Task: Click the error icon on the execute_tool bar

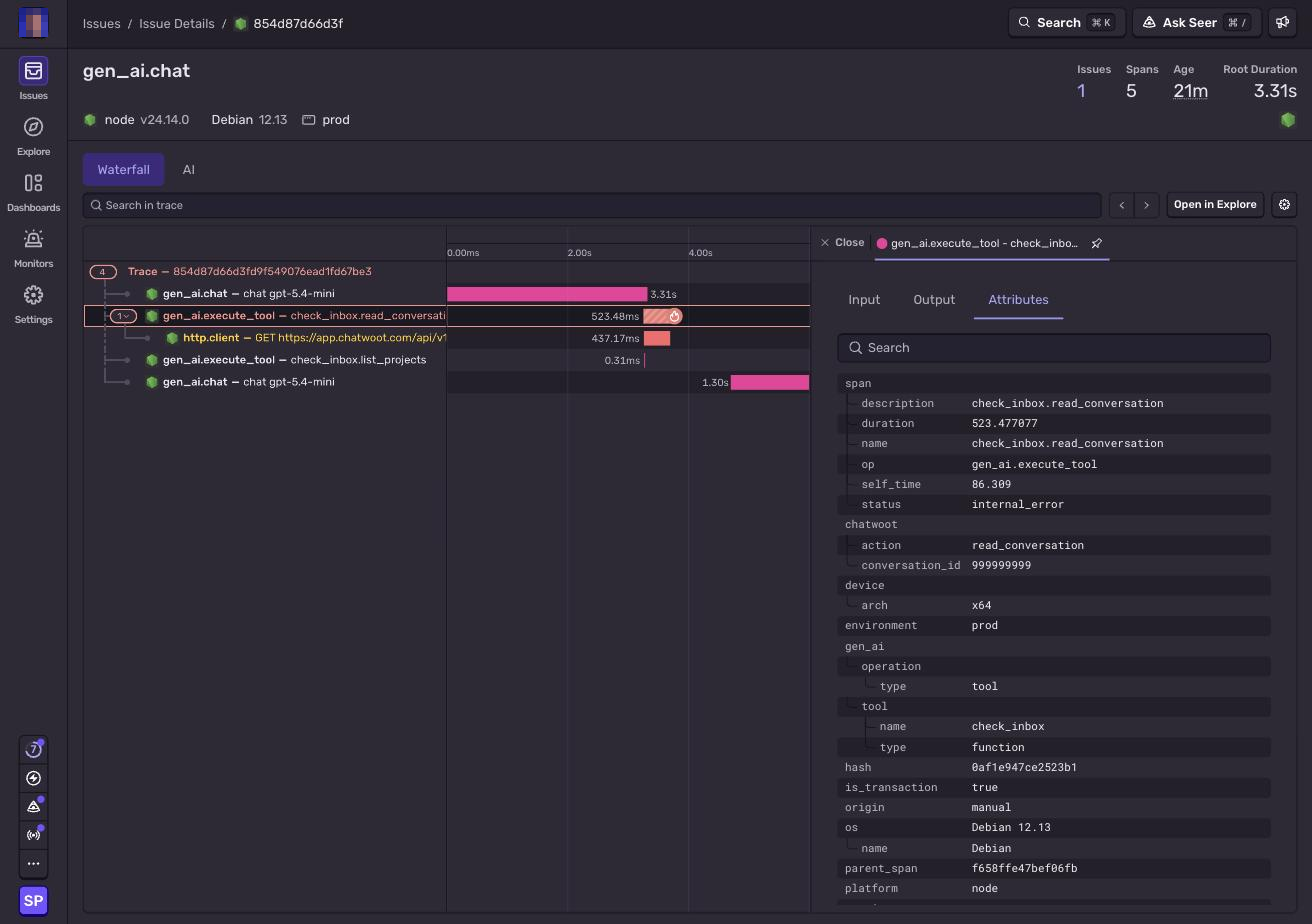Action: pyautogui.click(x=675, y=316)
